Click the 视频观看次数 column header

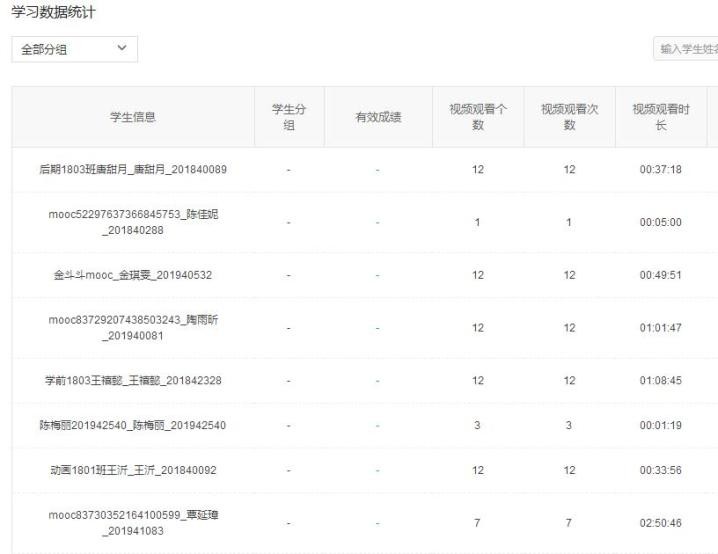click(569, 117)
